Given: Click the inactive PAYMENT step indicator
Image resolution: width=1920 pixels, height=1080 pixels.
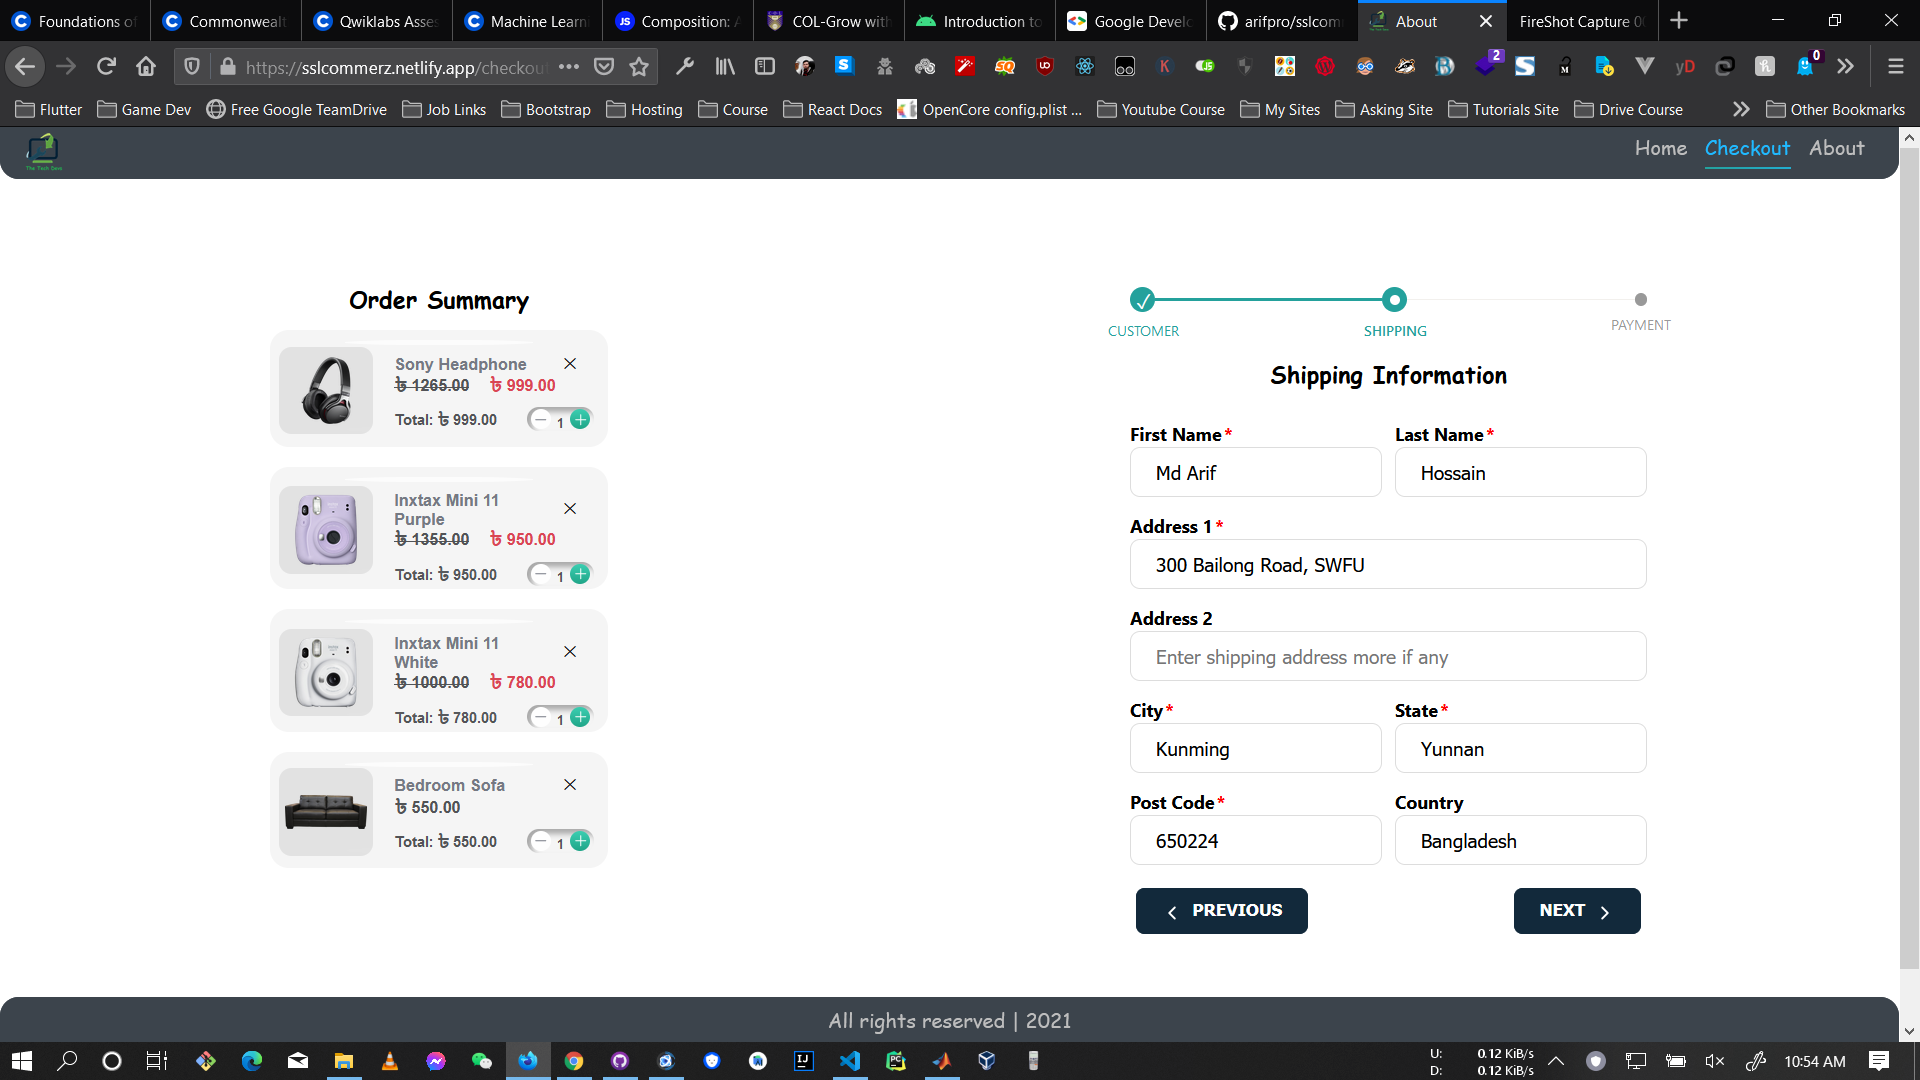Looking at the screenshot, I should 1639,299.
